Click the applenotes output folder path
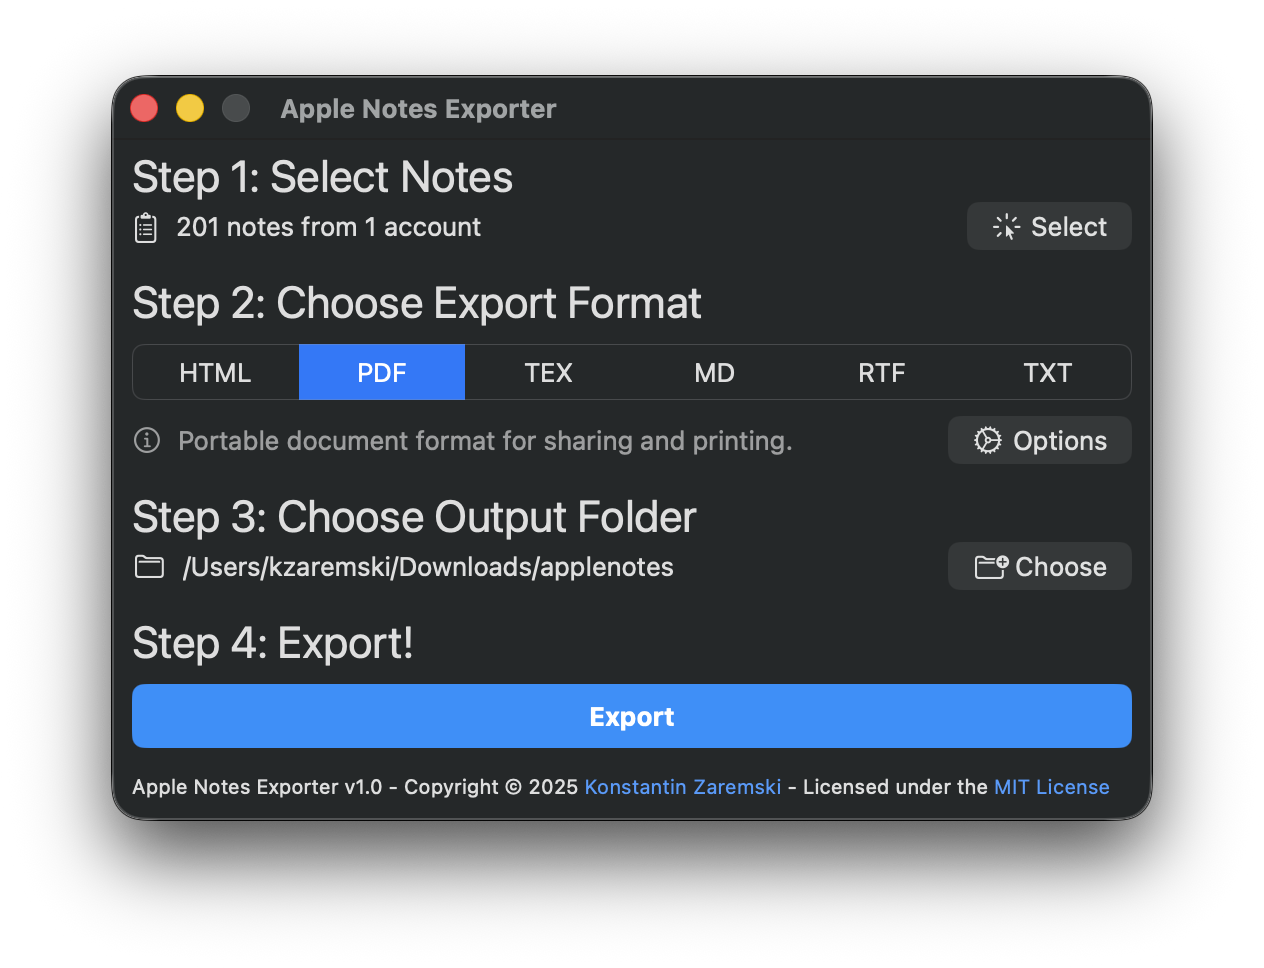Screen dimensions: 1264x968 pos(428,566)
